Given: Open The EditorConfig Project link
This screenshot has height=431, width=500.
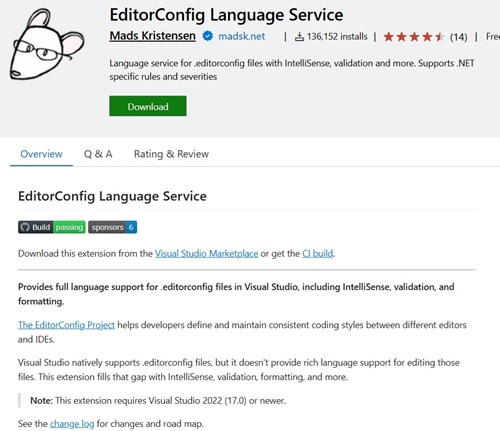Looking at the screenshot, I should point(66,325).
